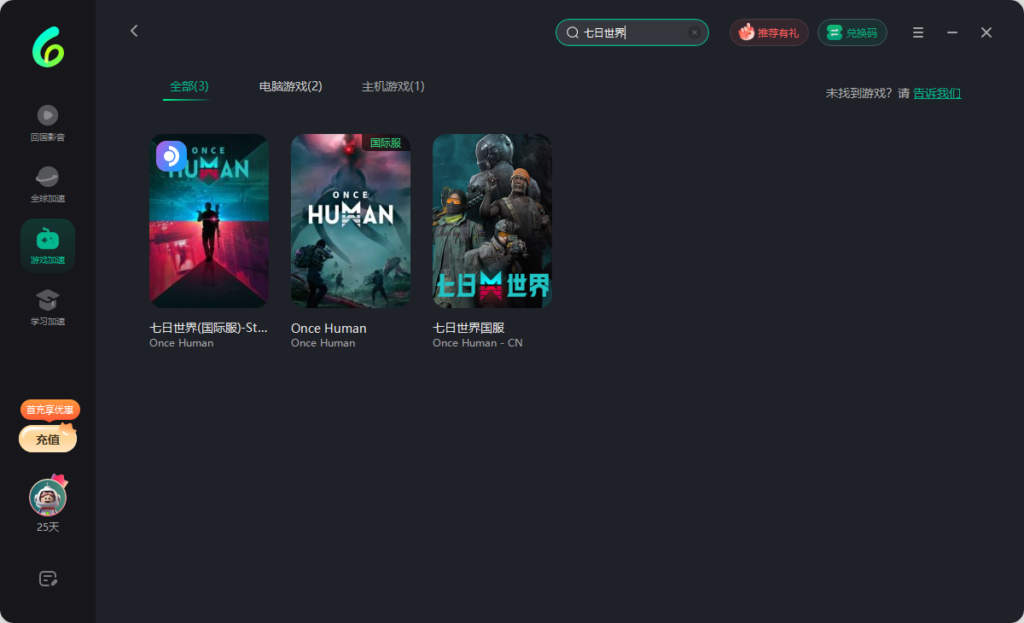Click the magnifier search icon
Viewport: 1024px width, 623px height.
coord(573,33)
